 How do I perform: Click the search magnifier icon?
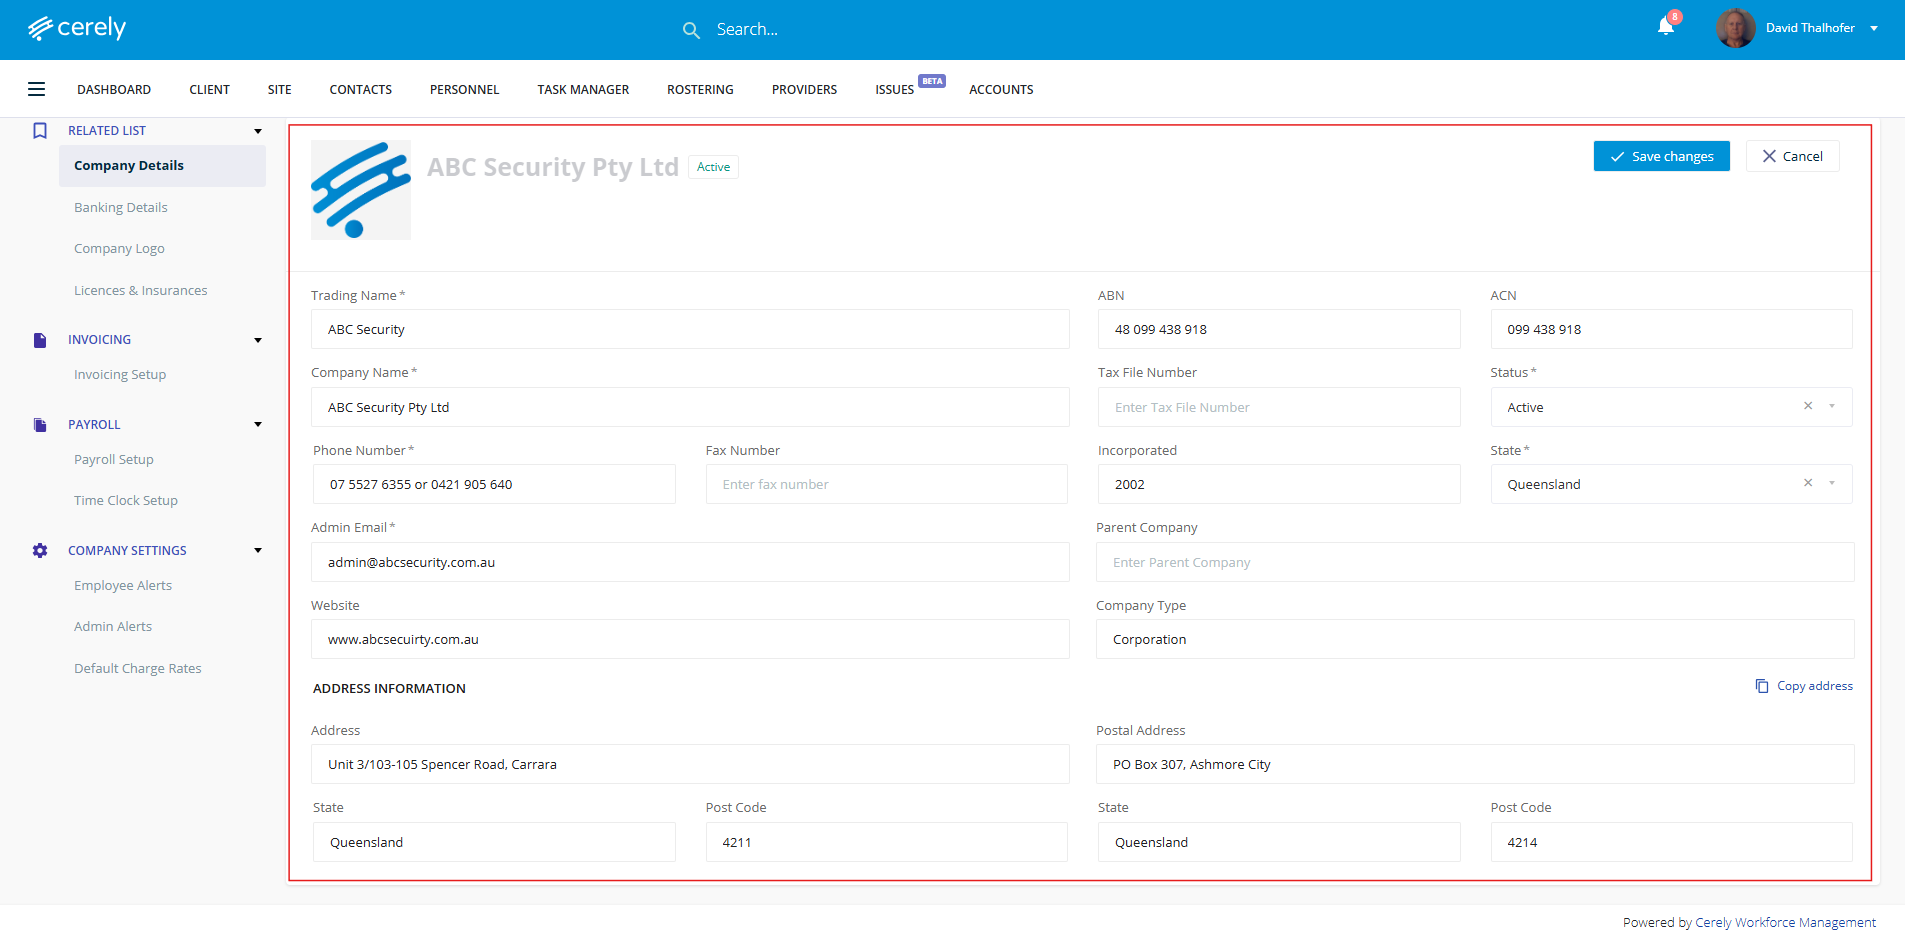pos(691,30)
